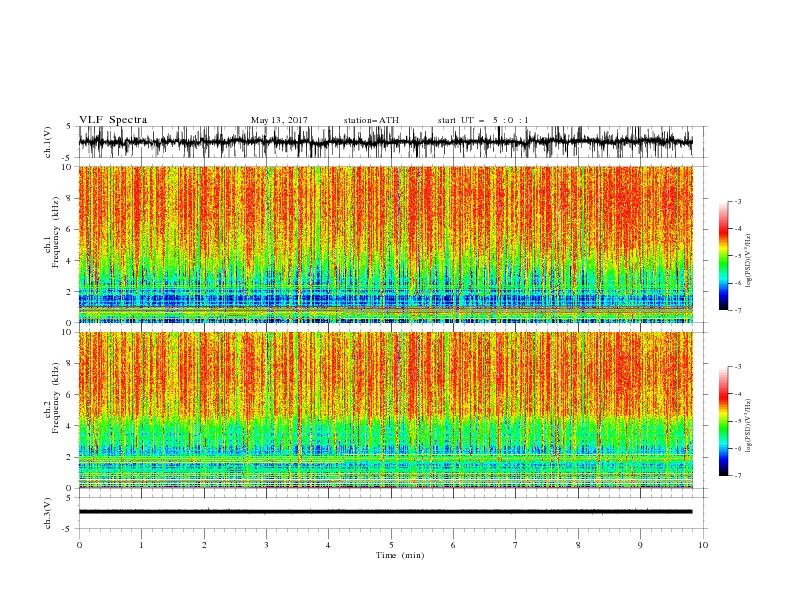Click the '-7' label on lower color bar
The width and height of the screenshot is (792, 612).
(x=737, y=476)
